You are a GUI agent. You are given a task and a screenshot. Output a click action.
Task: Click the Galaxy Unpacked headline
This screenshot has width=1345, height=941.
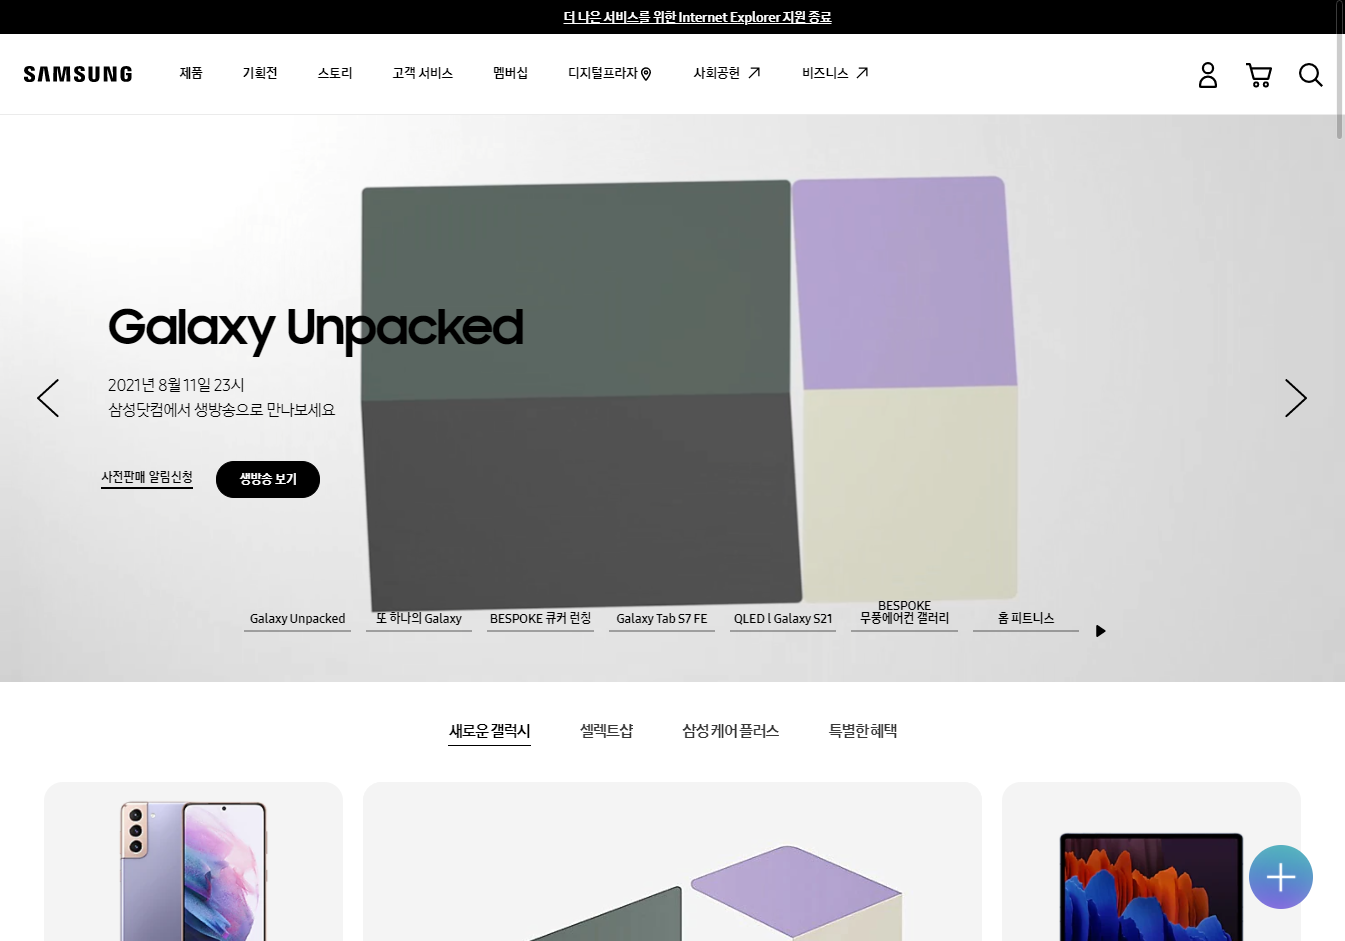click(316, 328)
